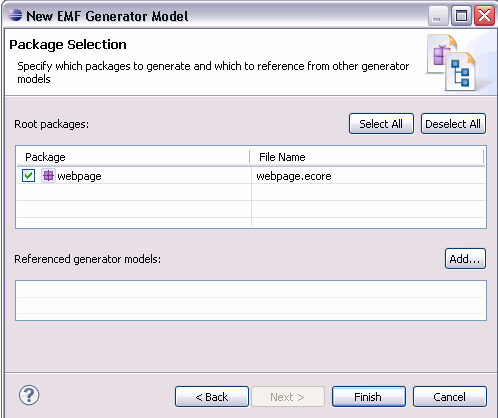Click the Package Selection wizard banner icon
Image resolution: width=498 pixels, height=418 pixels.
pos(452,63)
